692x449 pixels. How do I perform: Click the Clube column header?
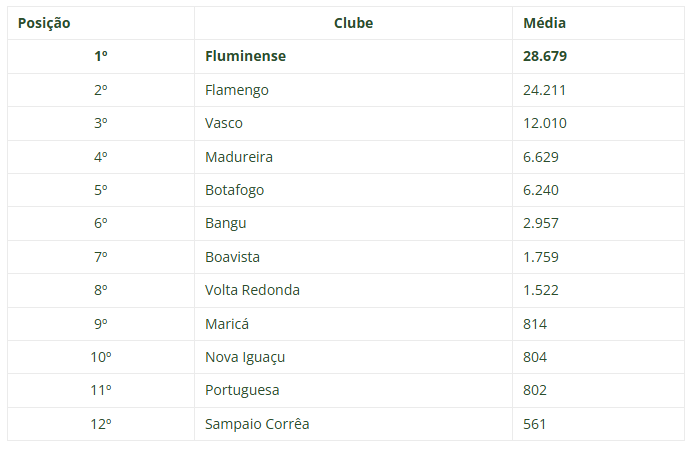[353, 23]
